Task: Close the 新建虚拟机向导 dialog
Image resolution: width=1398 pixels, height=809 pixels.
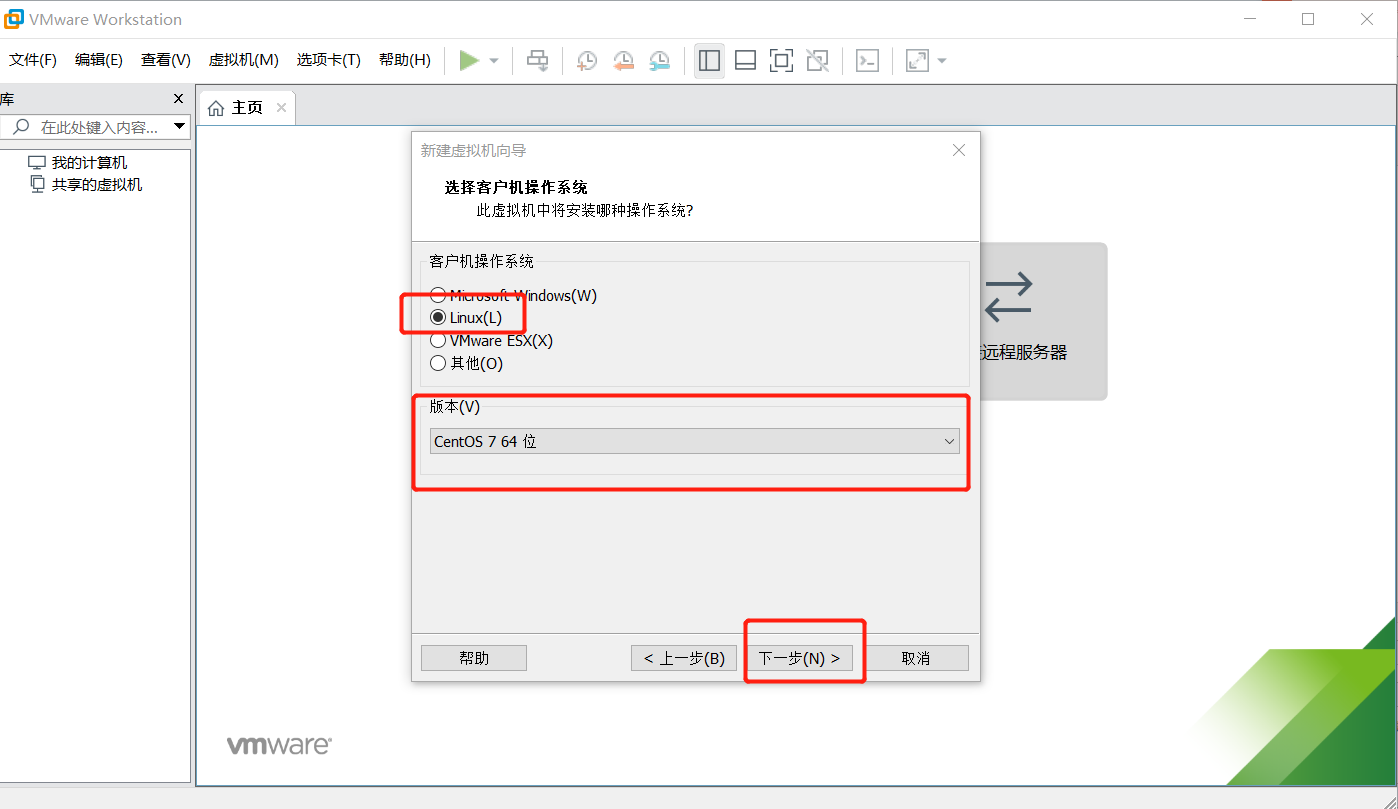Action: coord(959,150)
